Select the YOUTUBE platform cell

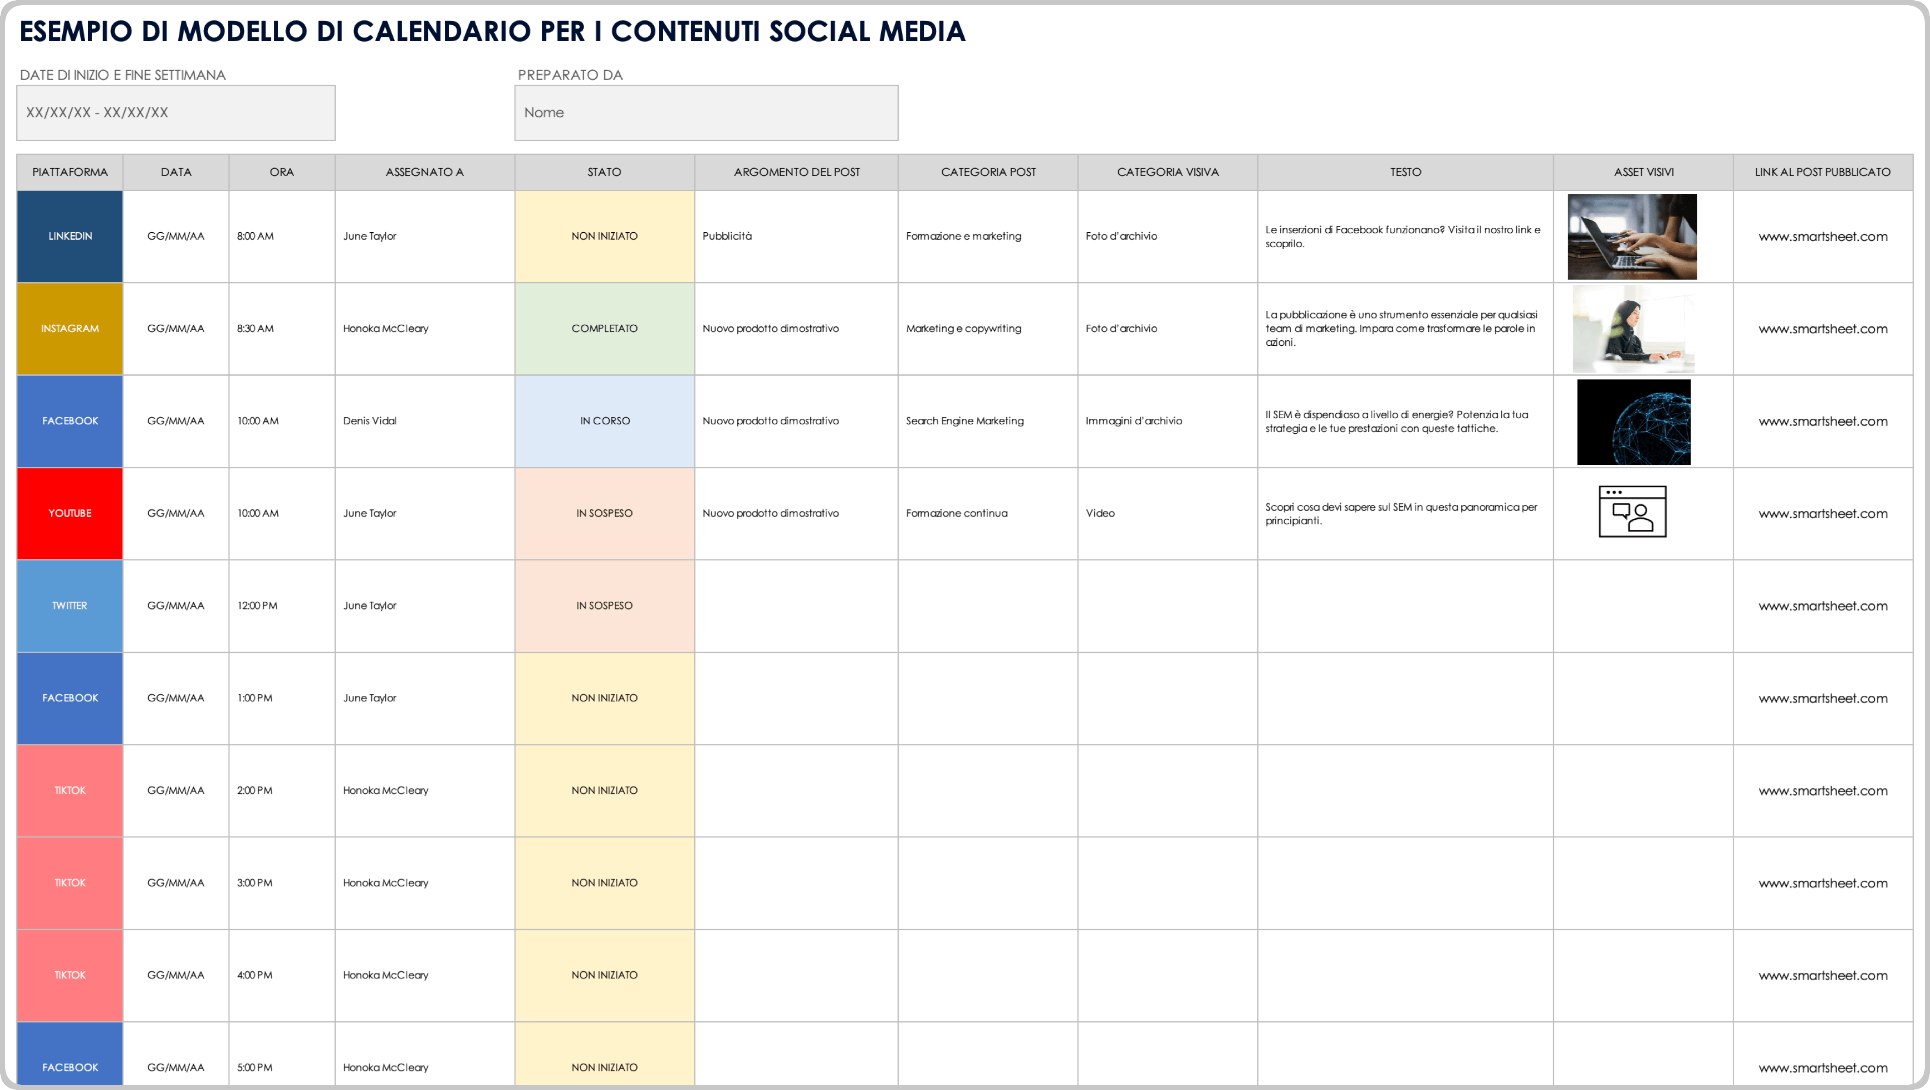click(x=70, y=514)
